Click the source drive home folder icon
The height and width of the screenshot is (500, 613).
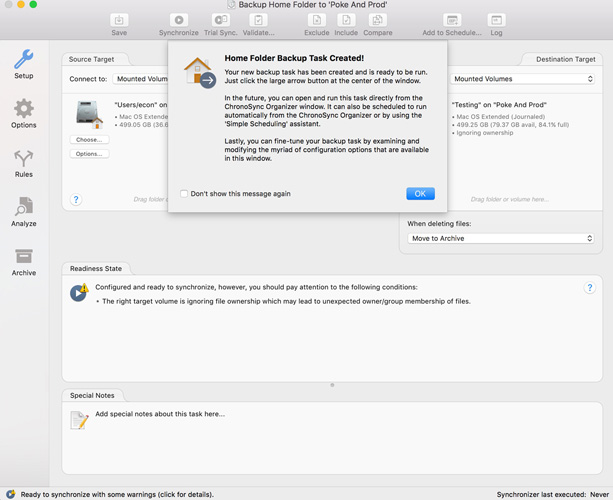point(90,115)
